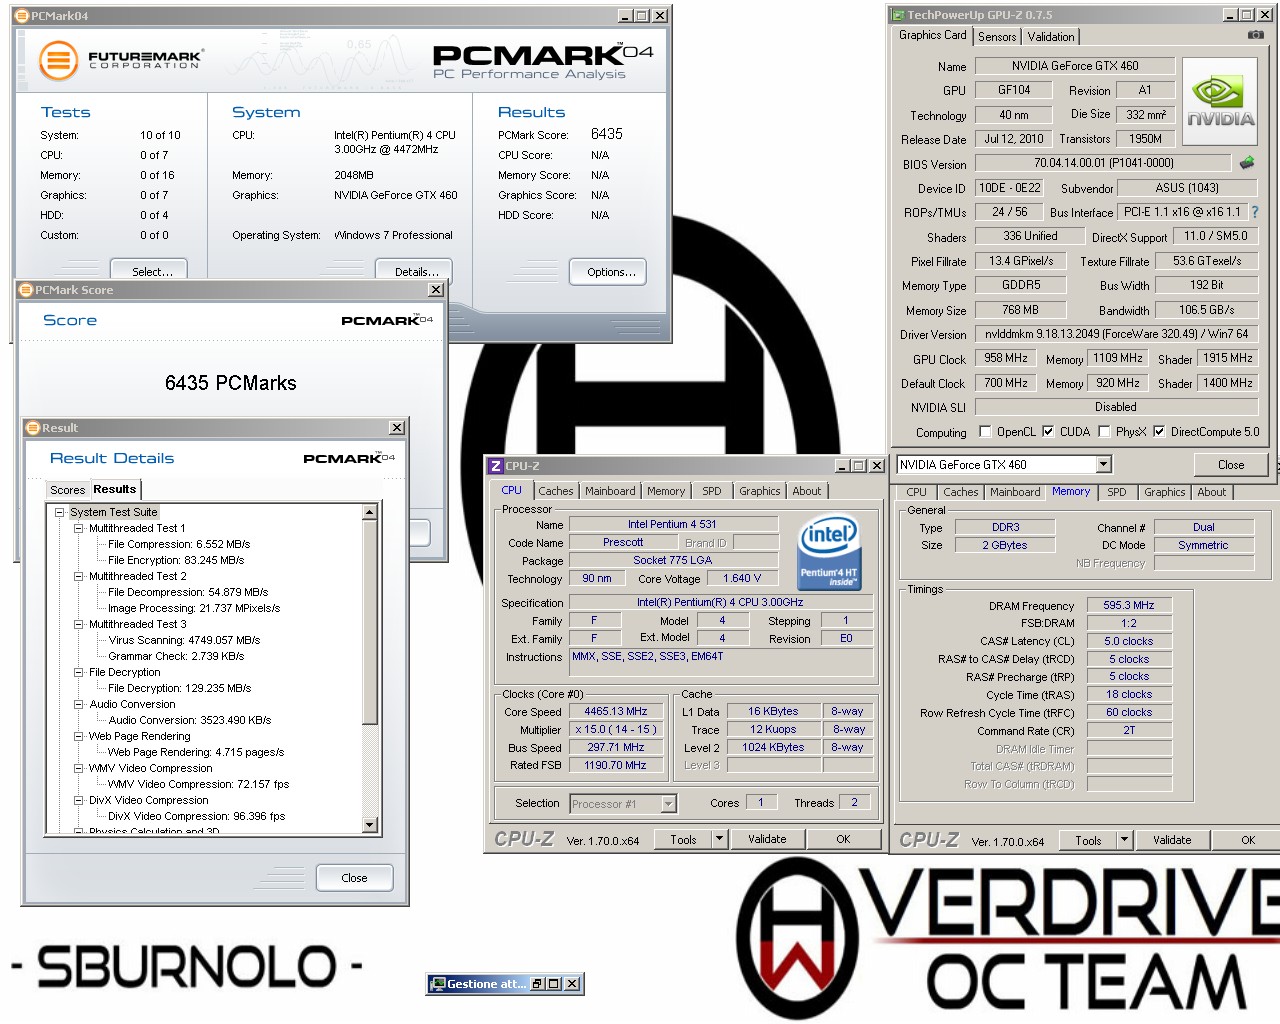Image resolution: width=1280 pixels, height=1024 pixels.
Task: Click the GPU Name field NVIDIA GeForce GTX 460
Action: [1075, 66]
